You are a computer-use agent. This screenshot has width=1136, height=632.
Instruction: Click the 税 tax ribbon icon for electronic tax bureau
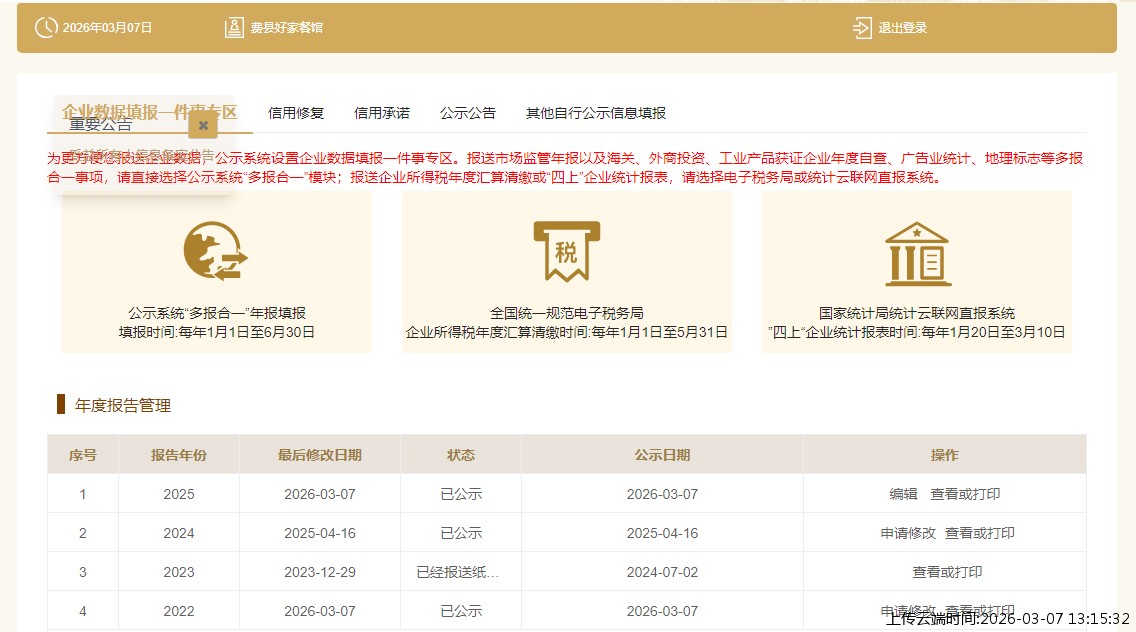click(x=565, y=250)
